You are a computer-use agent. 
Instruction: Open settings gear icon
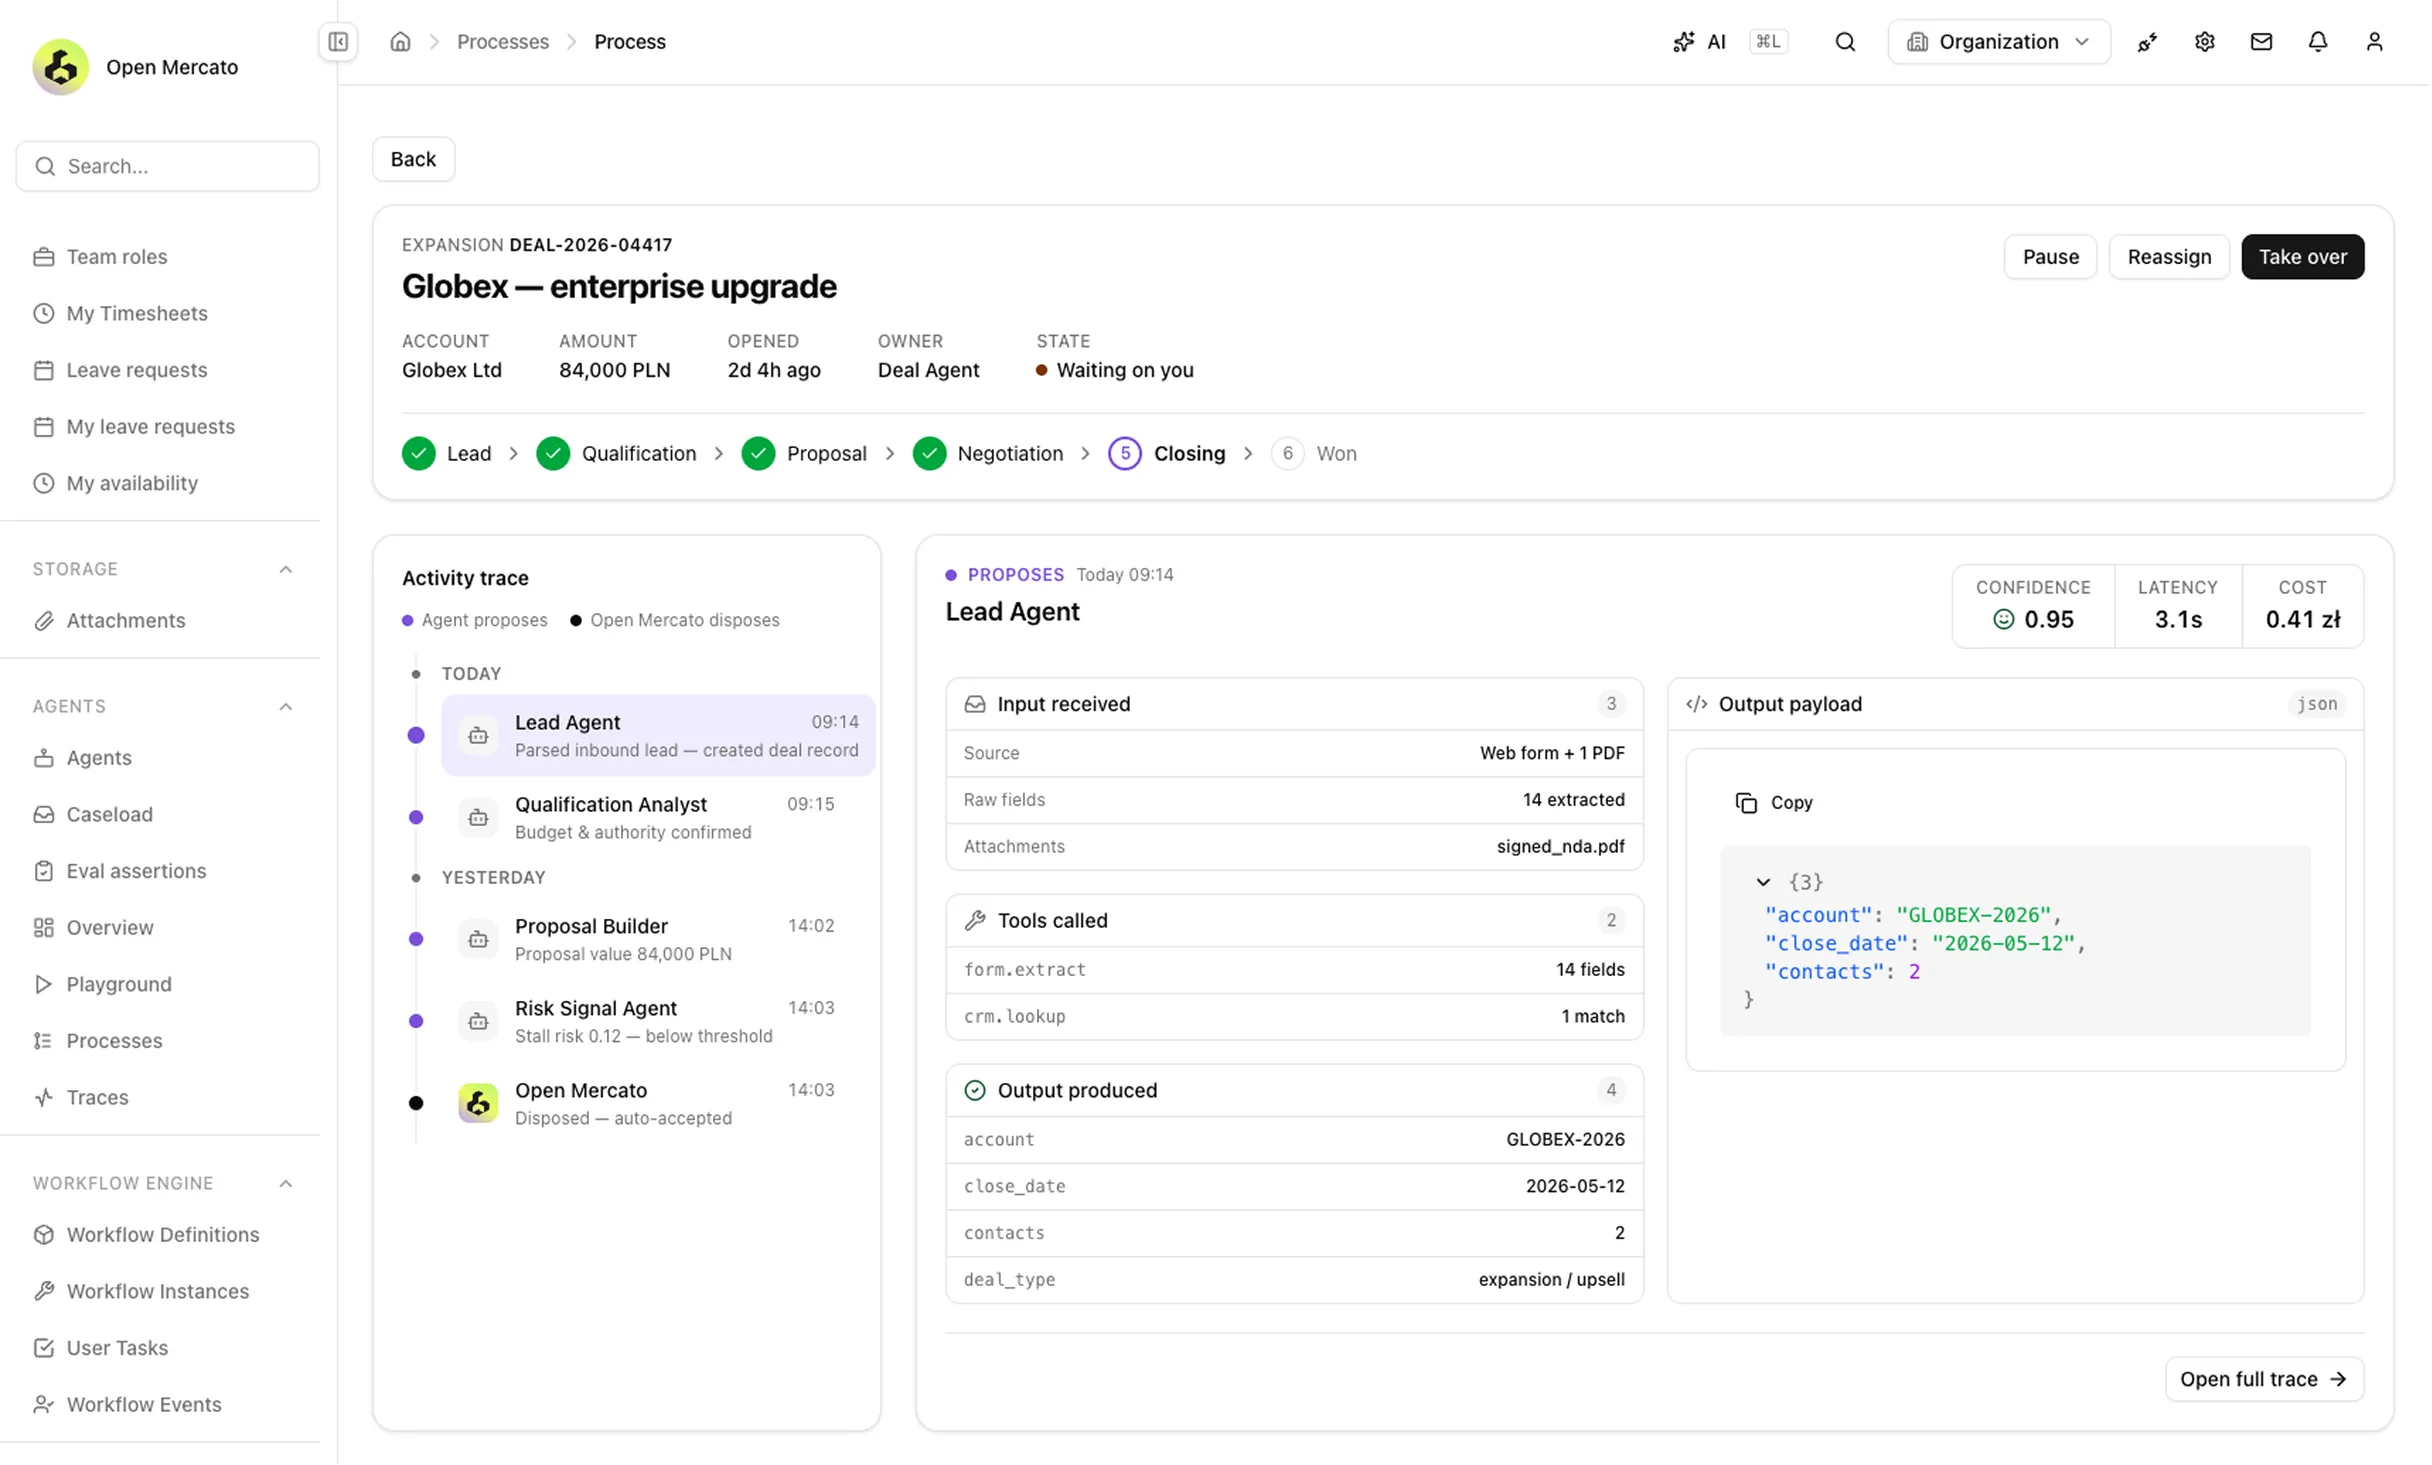pos(2204,42)
